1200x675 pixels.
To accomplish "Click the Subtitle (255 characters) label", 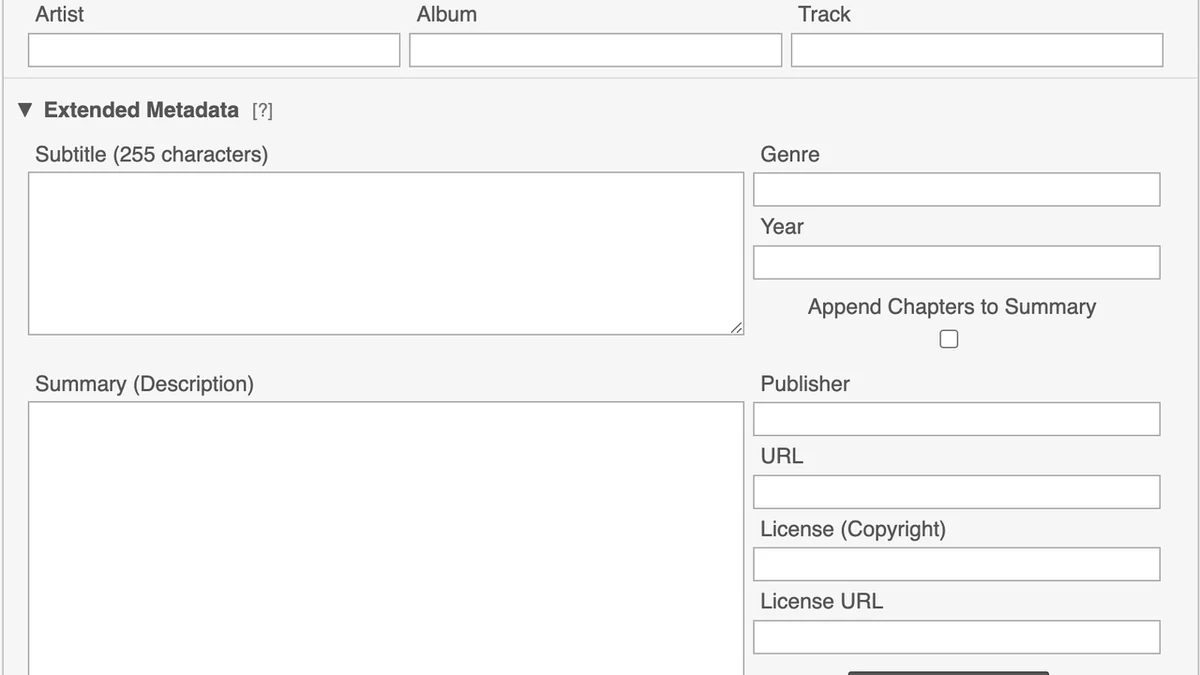I will (x=152, y=155).
